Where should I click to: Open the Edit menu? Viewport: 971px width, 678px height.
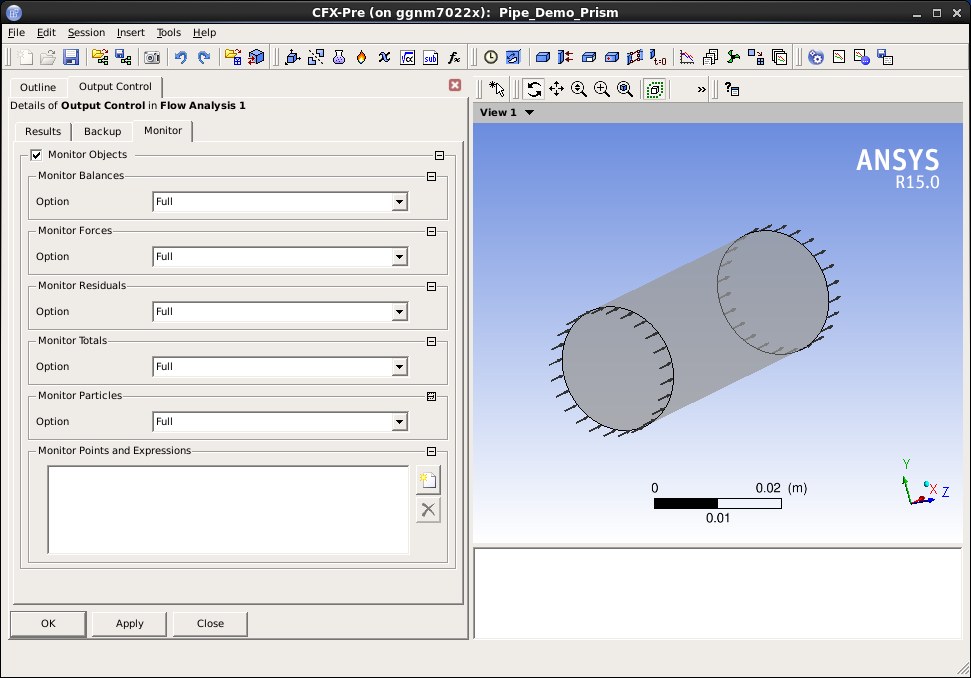tap(46, 33)
